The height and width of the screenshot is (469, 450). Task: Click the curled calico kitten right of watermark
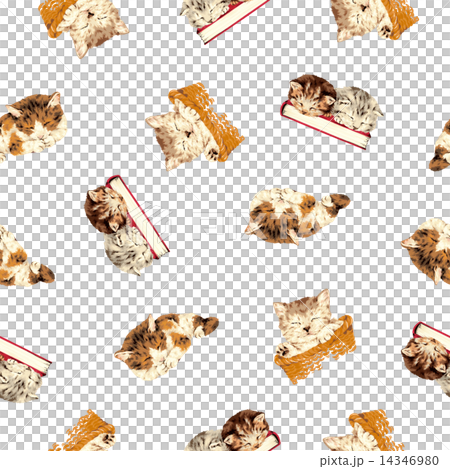click(297, 216)
